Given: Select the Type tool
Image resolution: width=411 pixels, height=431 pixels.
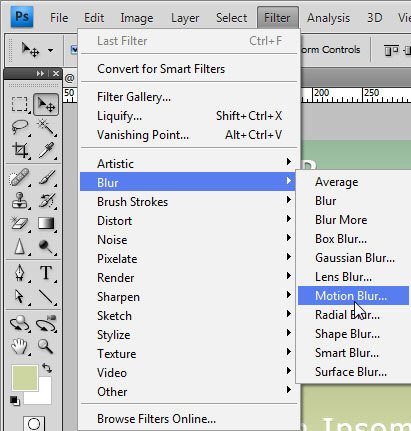Looking at the screenshot, I should coord(46,273).
